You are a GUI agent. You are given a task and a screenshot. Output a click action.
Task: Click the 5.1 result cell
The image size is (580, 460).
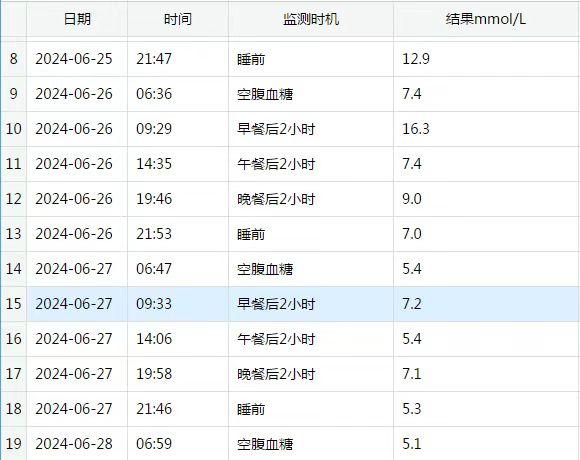click(486, 444)
